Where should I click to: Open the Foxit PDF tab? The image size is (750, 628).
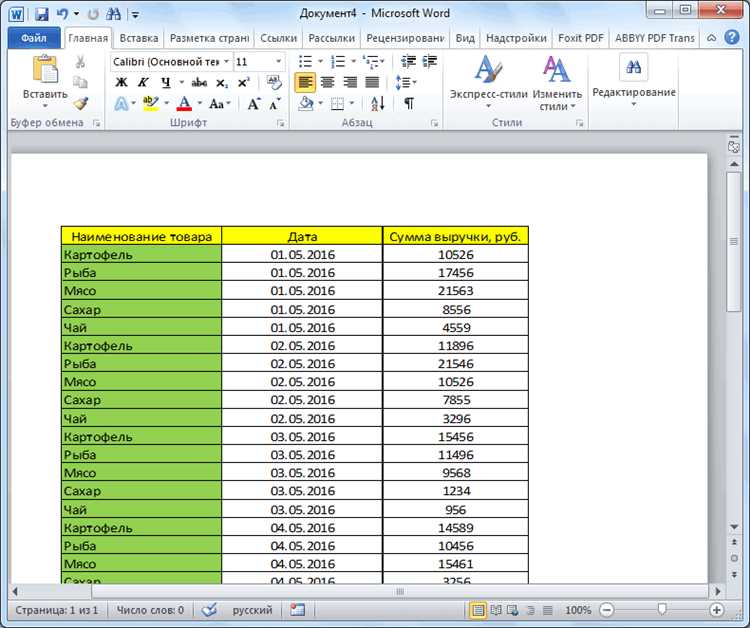(x=581, y=38)
